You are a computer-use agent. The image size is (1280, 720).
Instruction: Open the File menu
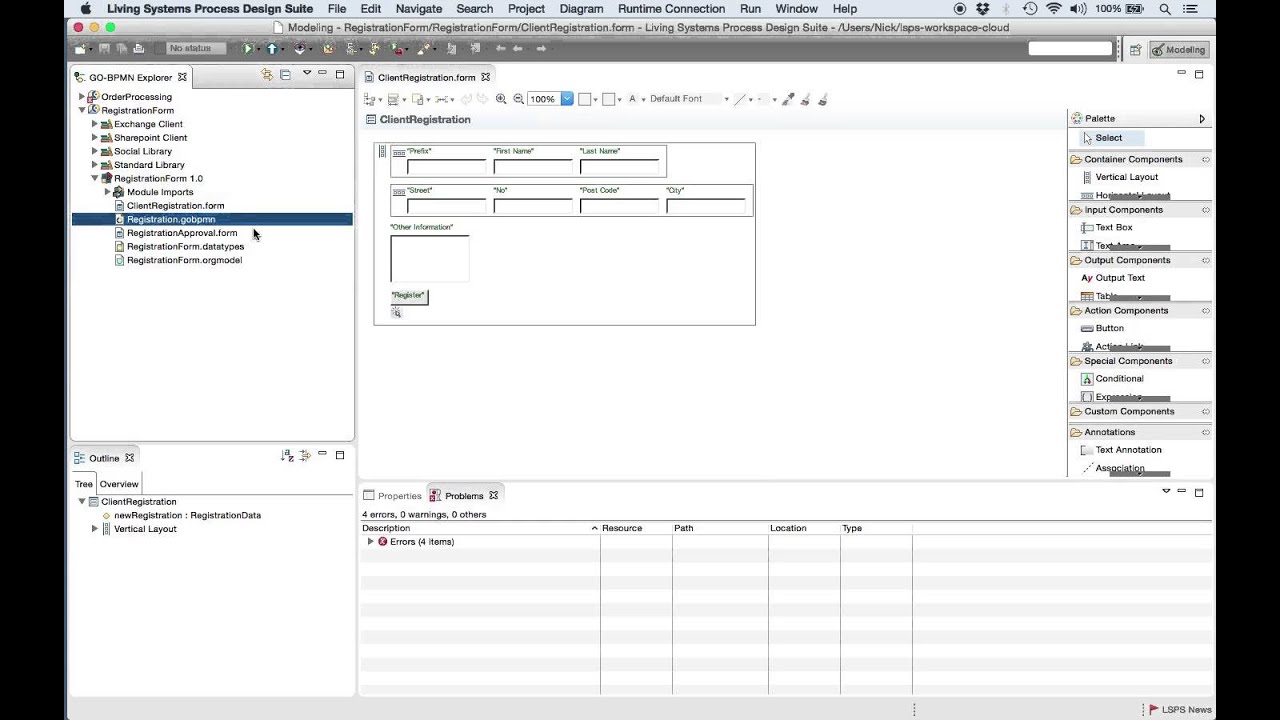337,9
